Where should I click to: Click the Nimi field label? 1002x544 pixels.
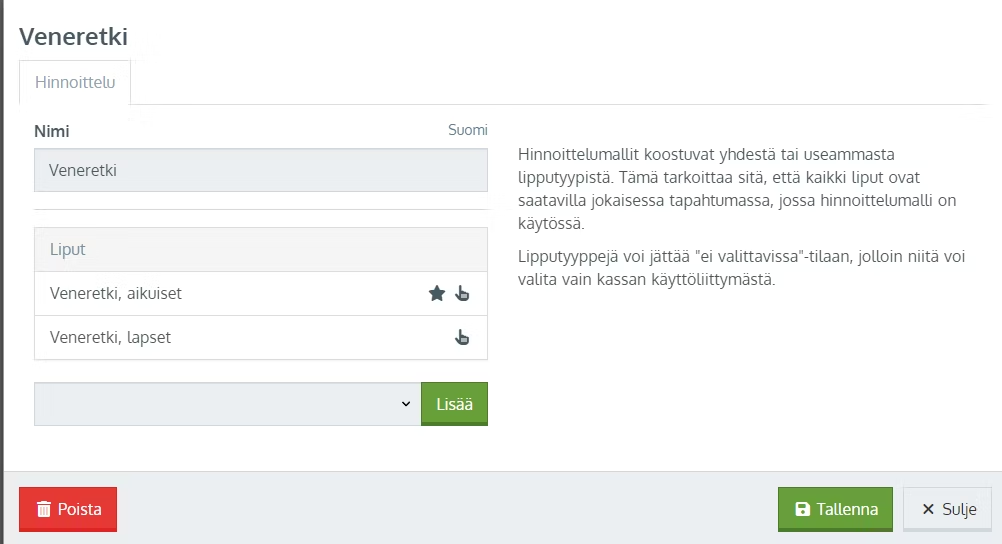coord(52,131)
